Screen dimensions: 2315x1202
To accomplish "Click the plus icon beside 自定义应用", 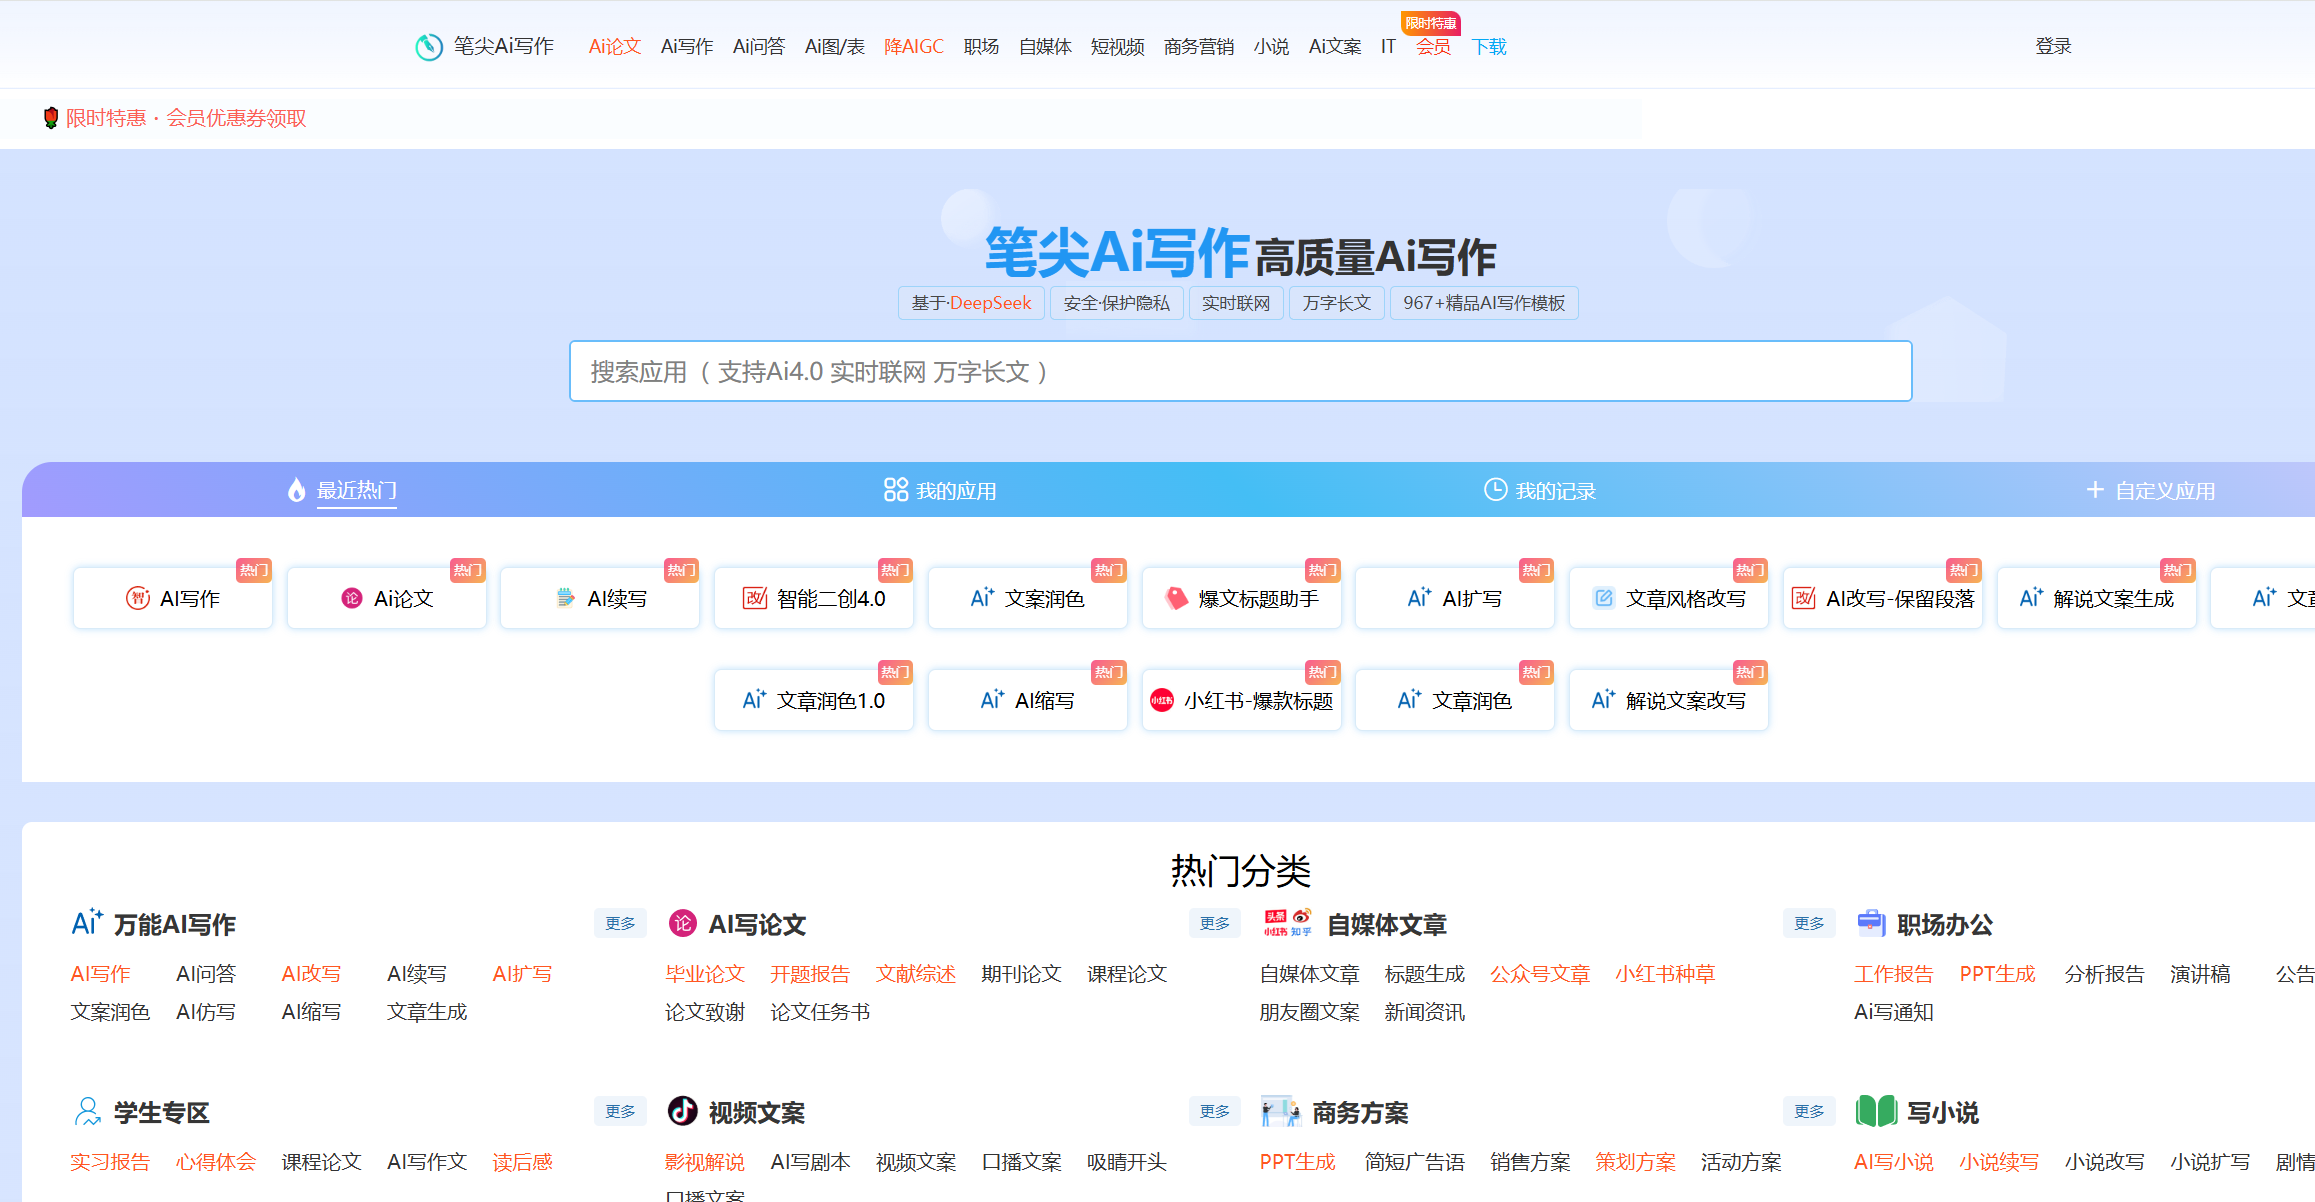I will pos(2094,490).
